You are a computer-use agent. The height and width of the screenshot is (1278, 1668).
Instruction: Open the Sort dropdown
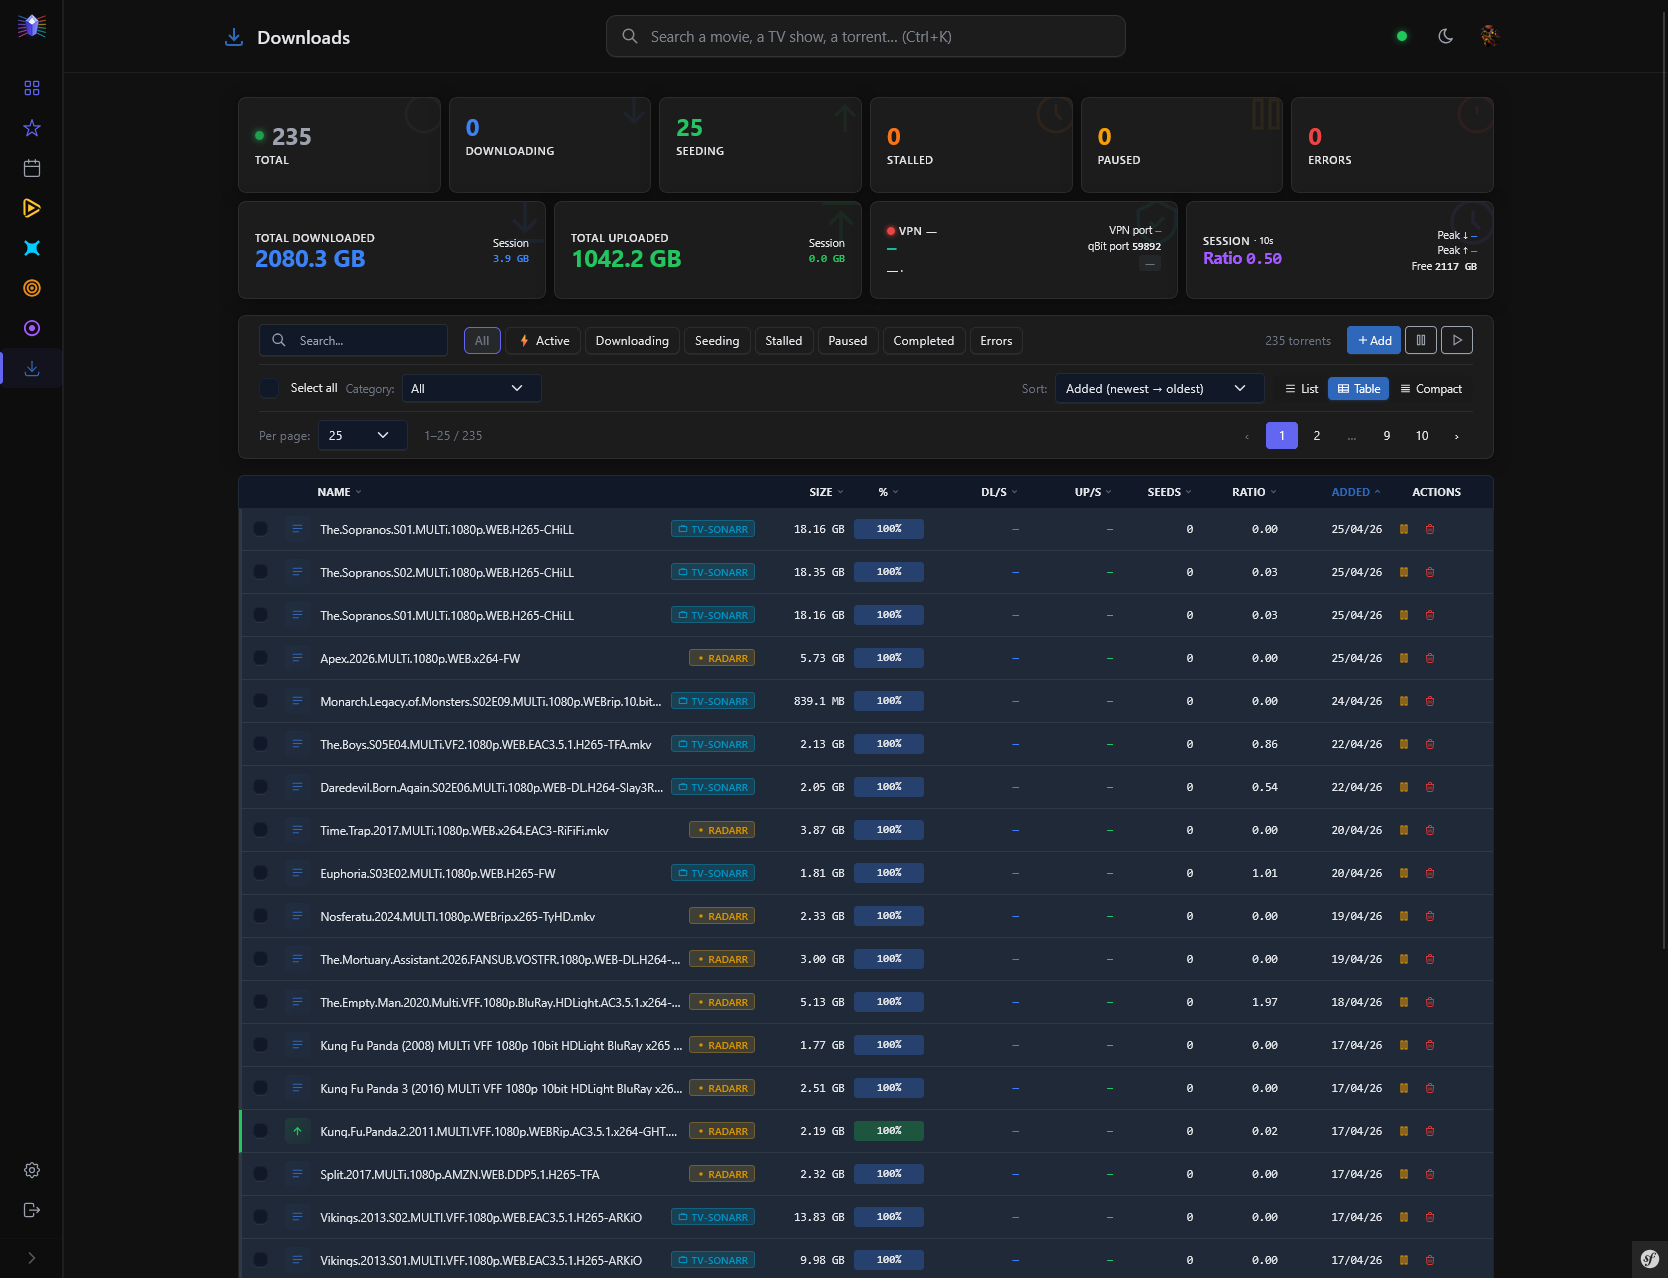coord(1159,388)
